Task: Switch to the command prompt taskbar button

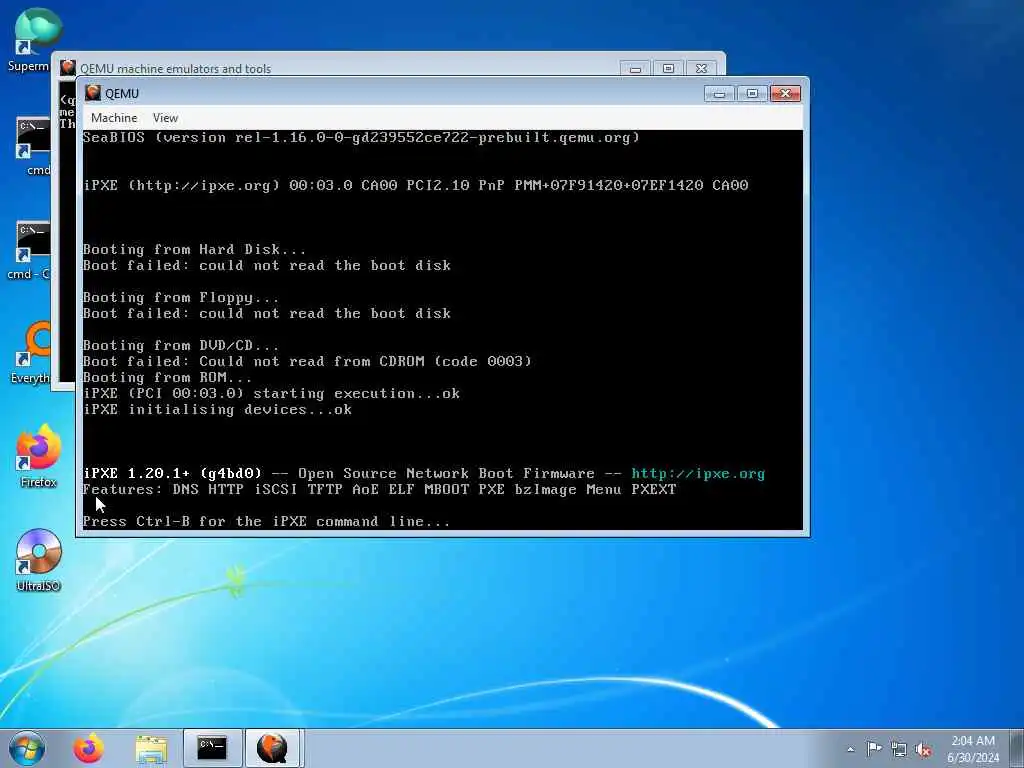Action: point(212,748)
